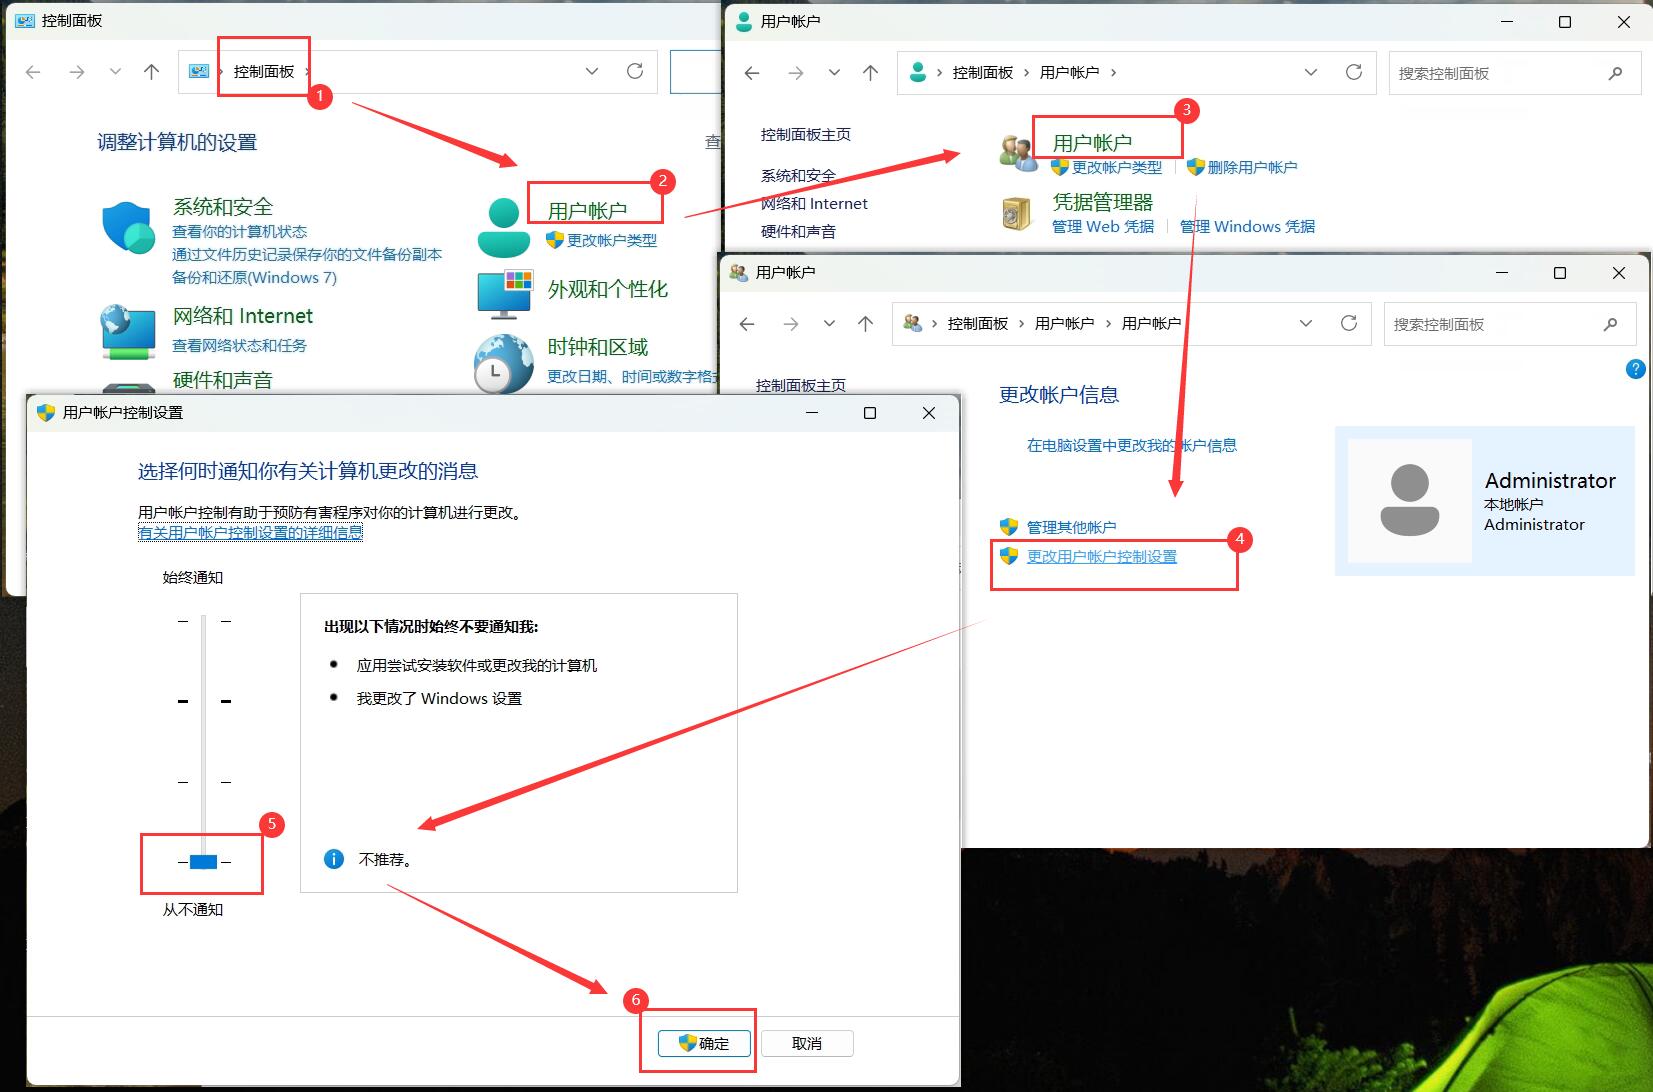Expand address bar dropdown in 调整计算机的设置 window
1653x1092 pixels.
(x=592, y=71)
